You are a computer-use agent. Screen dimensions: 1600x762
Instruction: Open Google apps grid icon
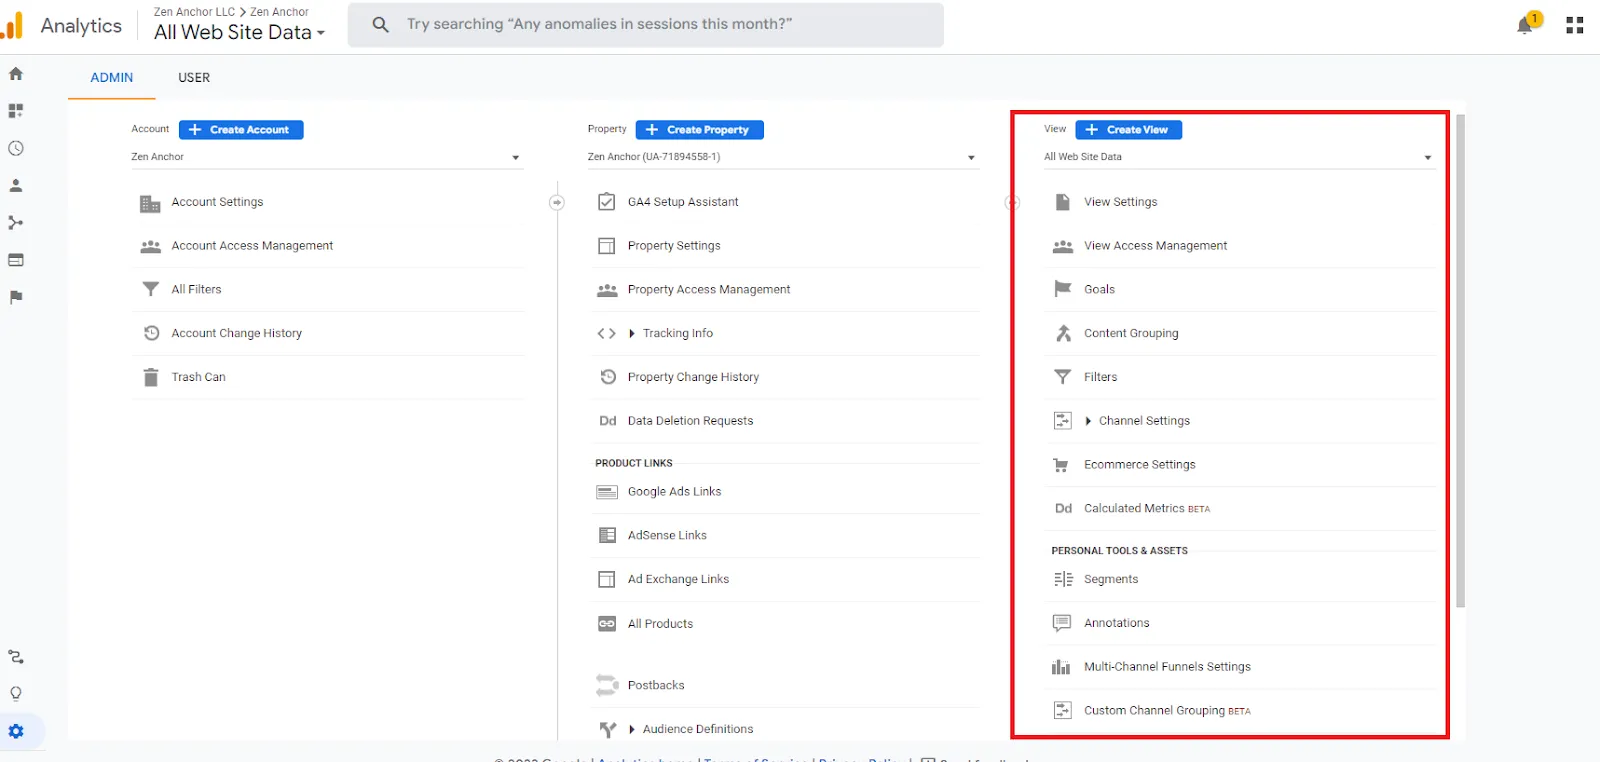pos(1575,25)
